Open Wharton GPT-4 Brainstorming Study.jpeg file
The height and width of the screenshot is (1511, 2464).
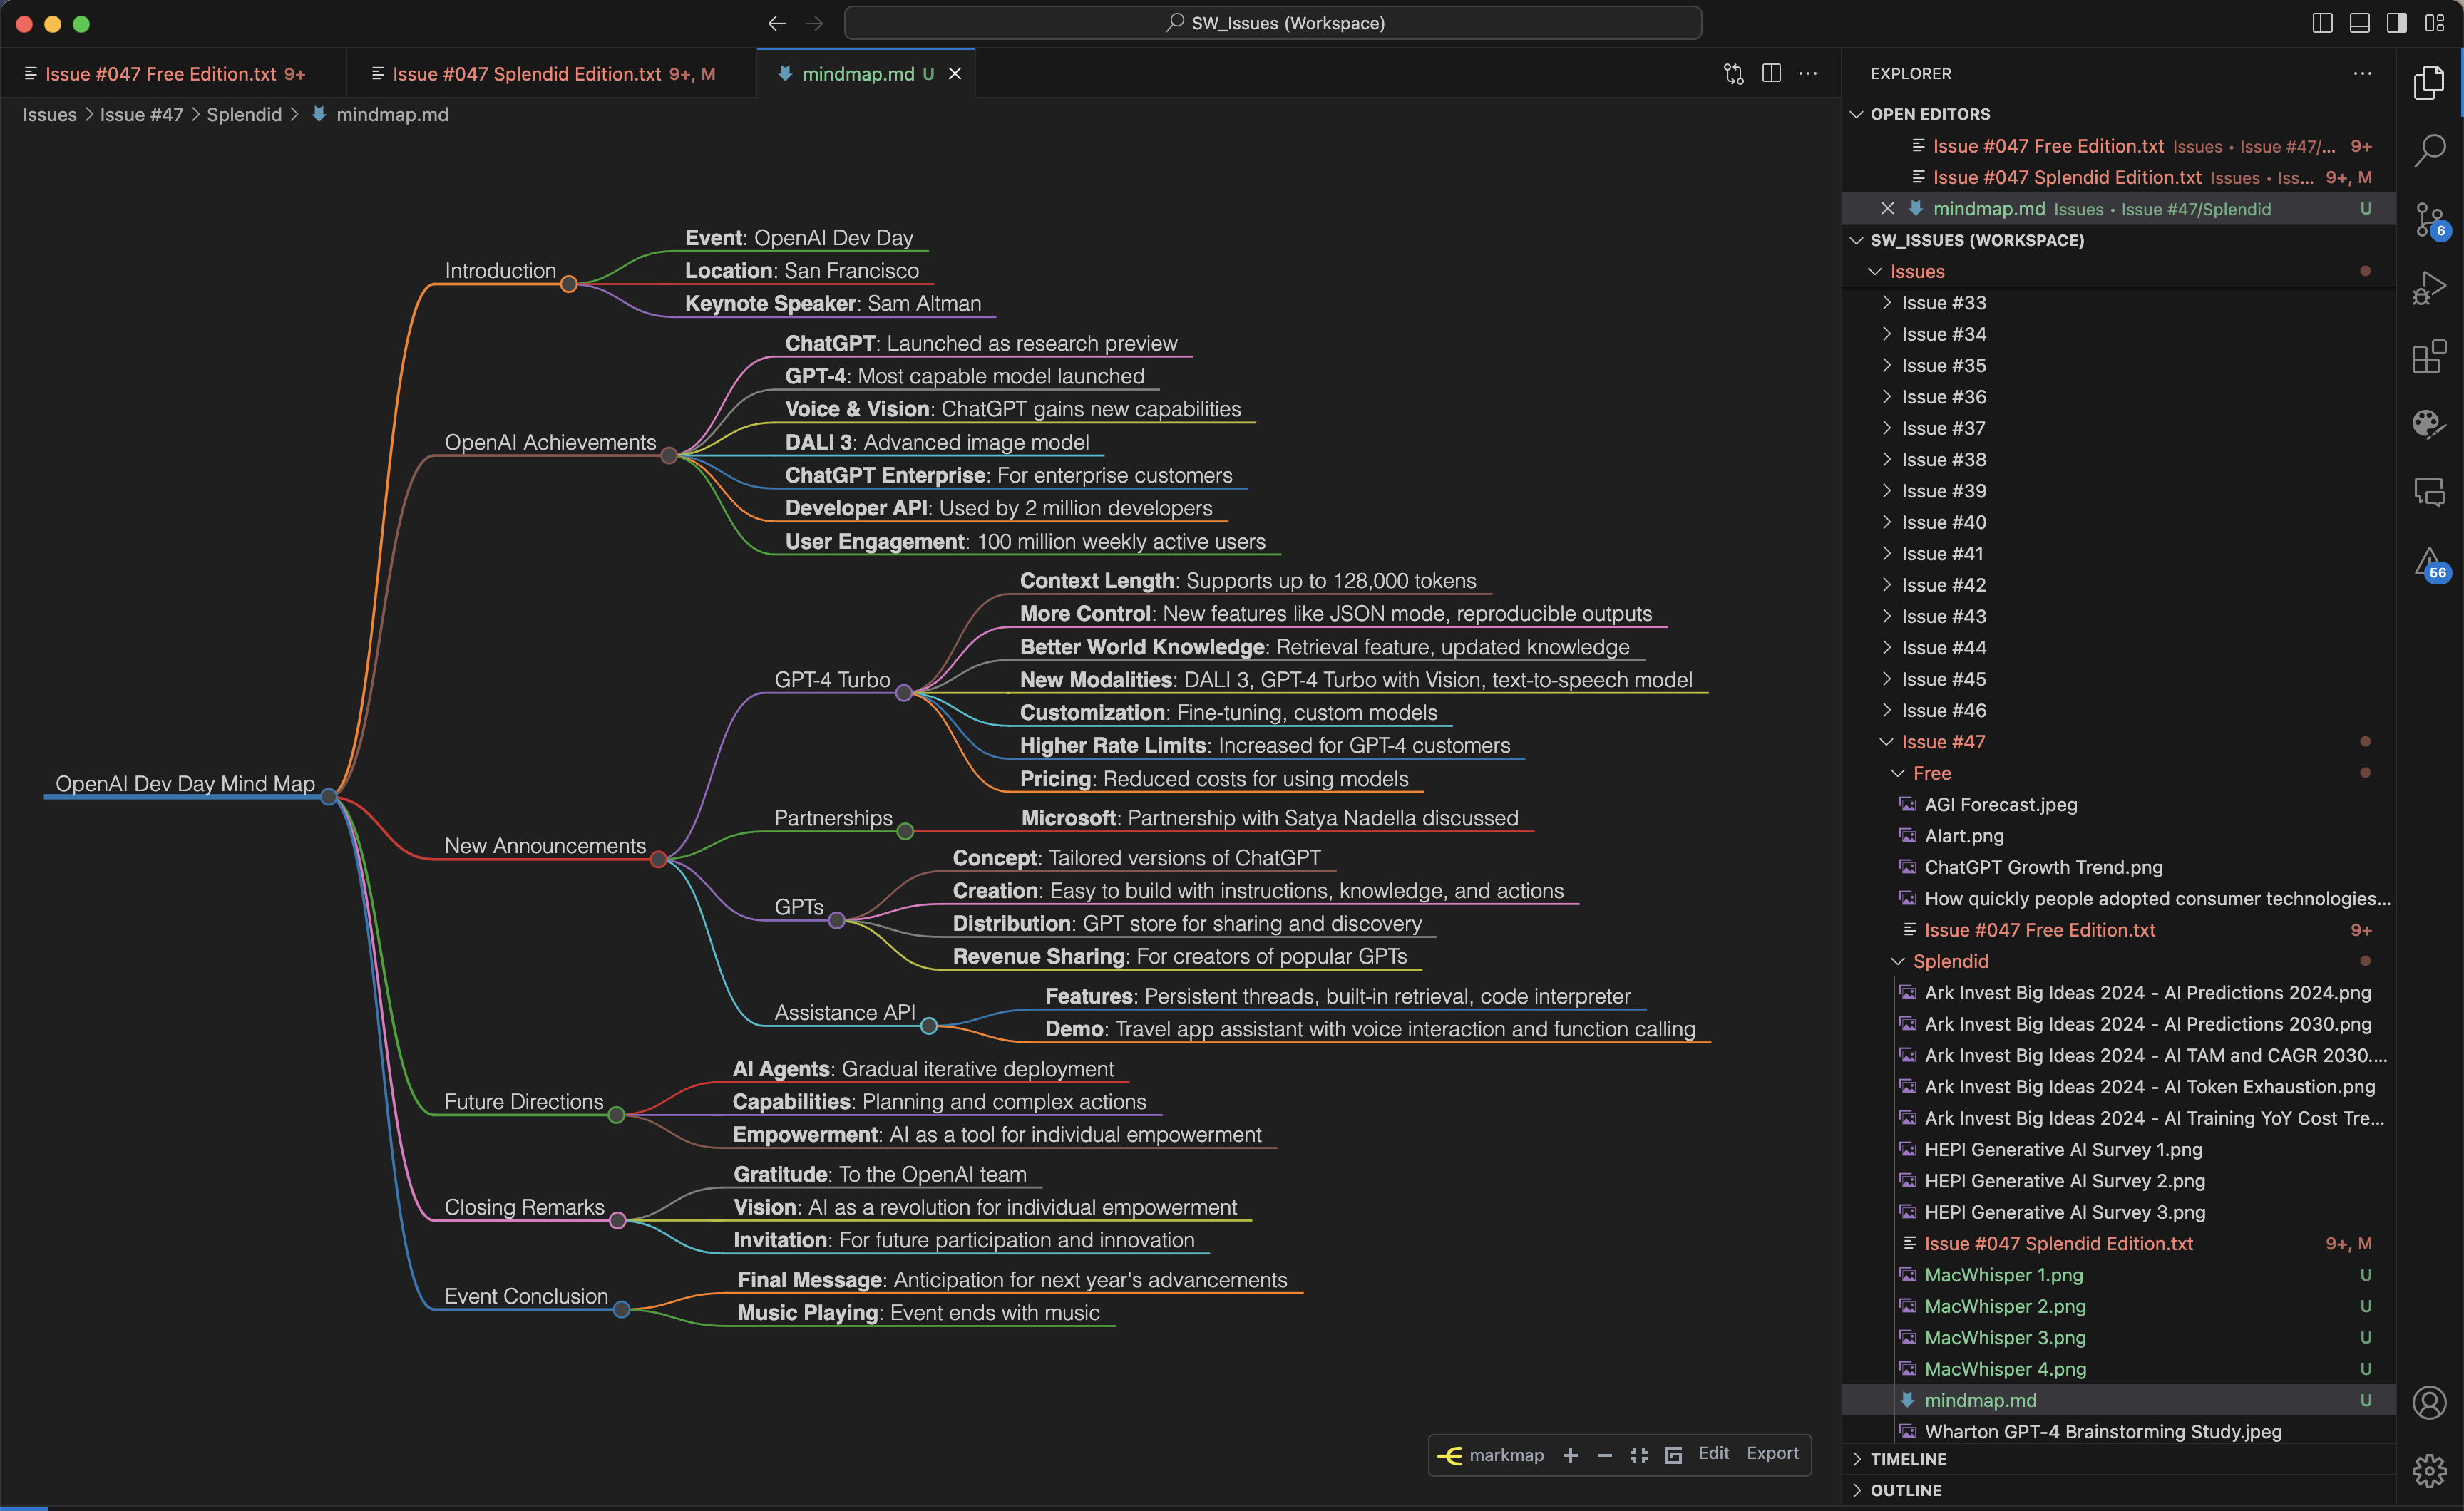(x=2118, y=1431)
